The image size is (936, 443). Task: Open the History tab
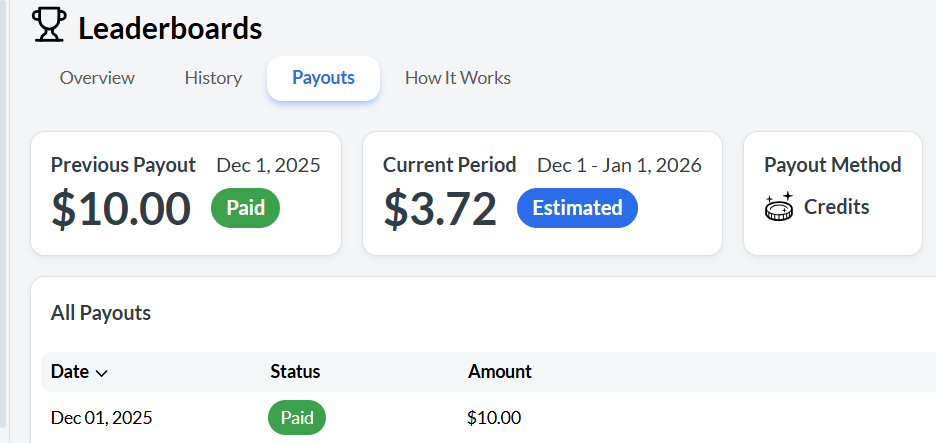(x=213, y=78)
